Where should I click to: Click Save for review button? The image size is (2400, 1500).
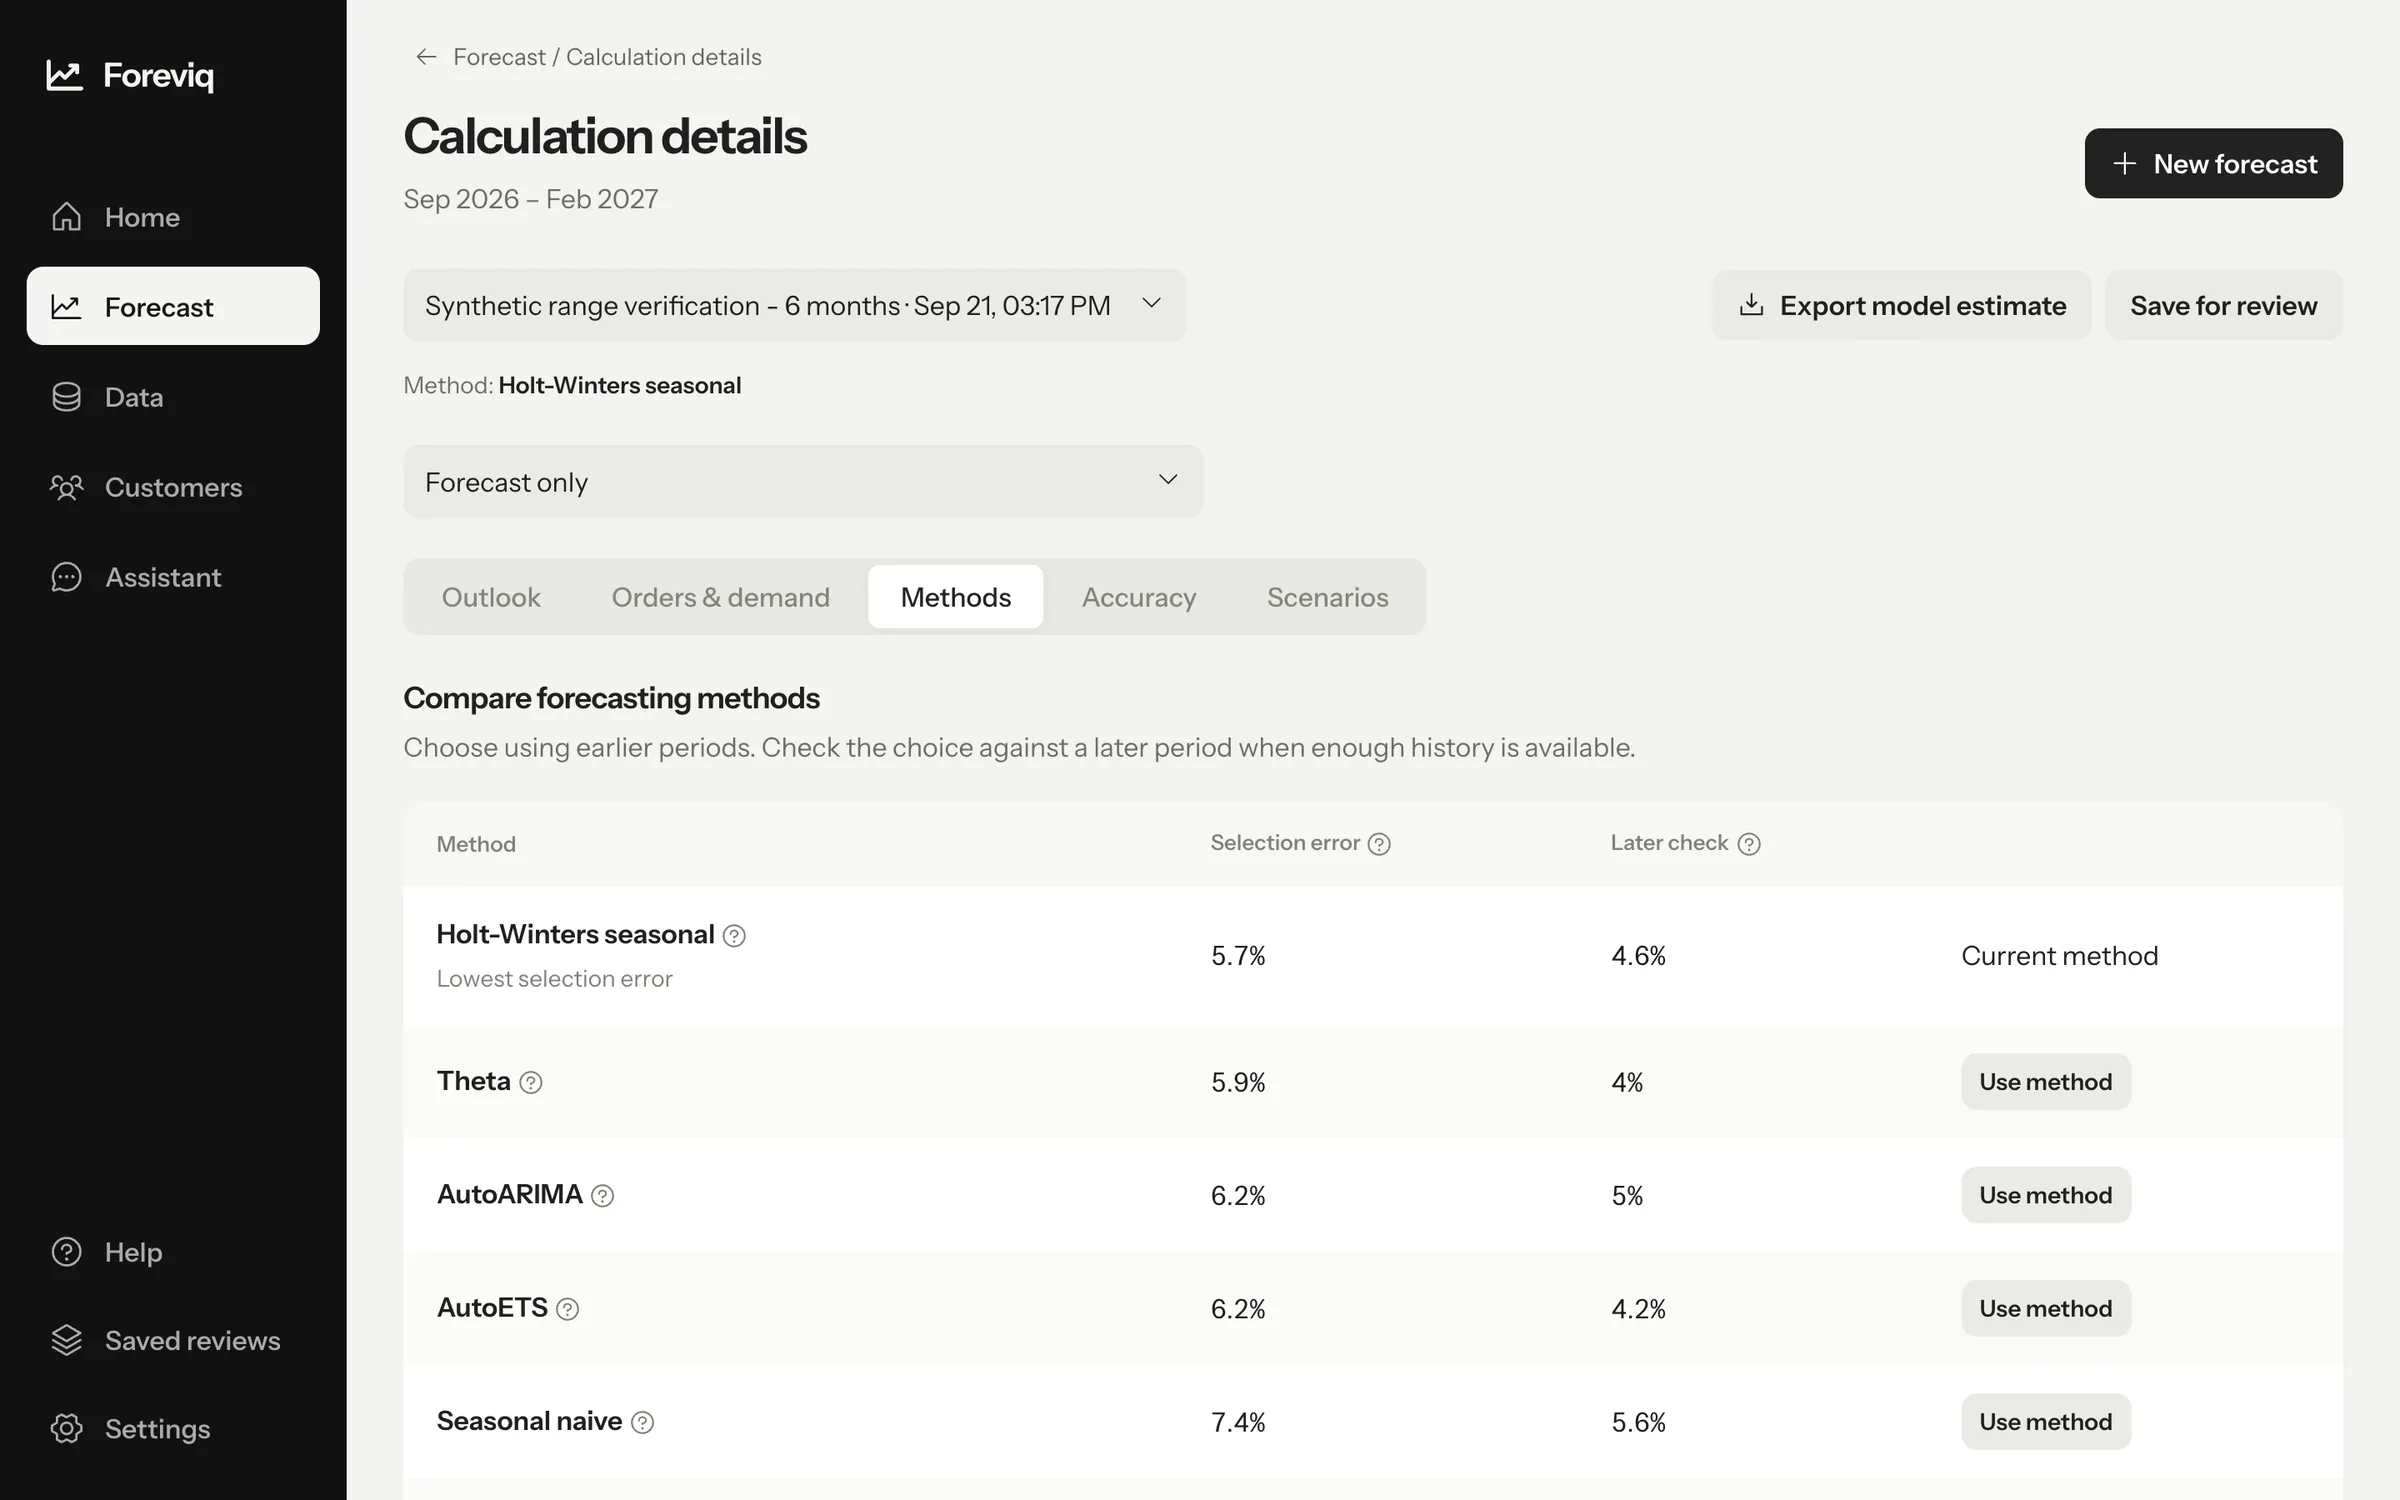click(2223, 305)
